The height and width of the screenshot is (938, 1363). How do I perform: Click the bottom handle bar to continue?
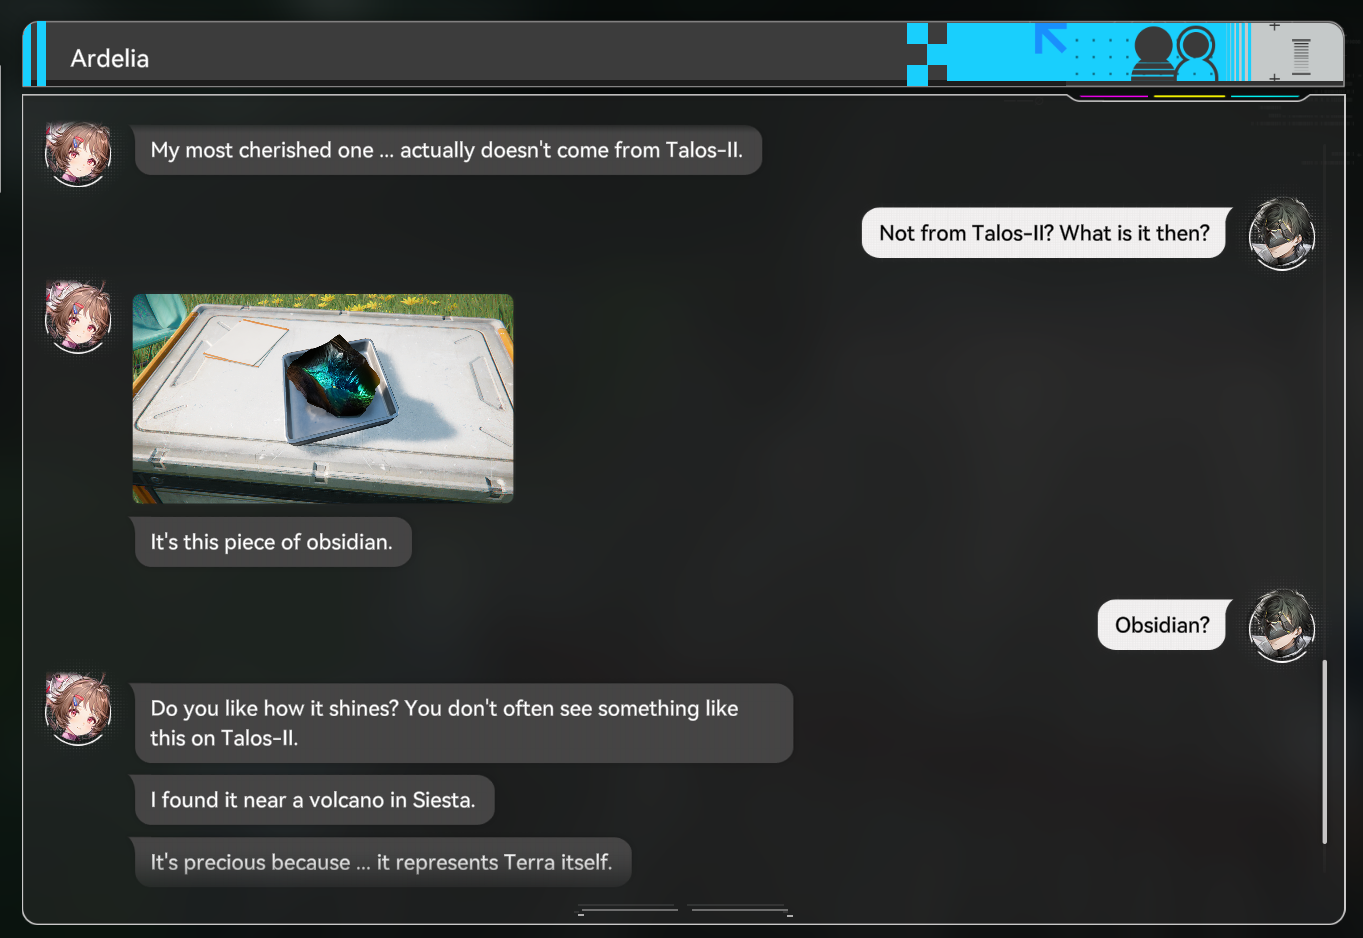tap(685, 910)
